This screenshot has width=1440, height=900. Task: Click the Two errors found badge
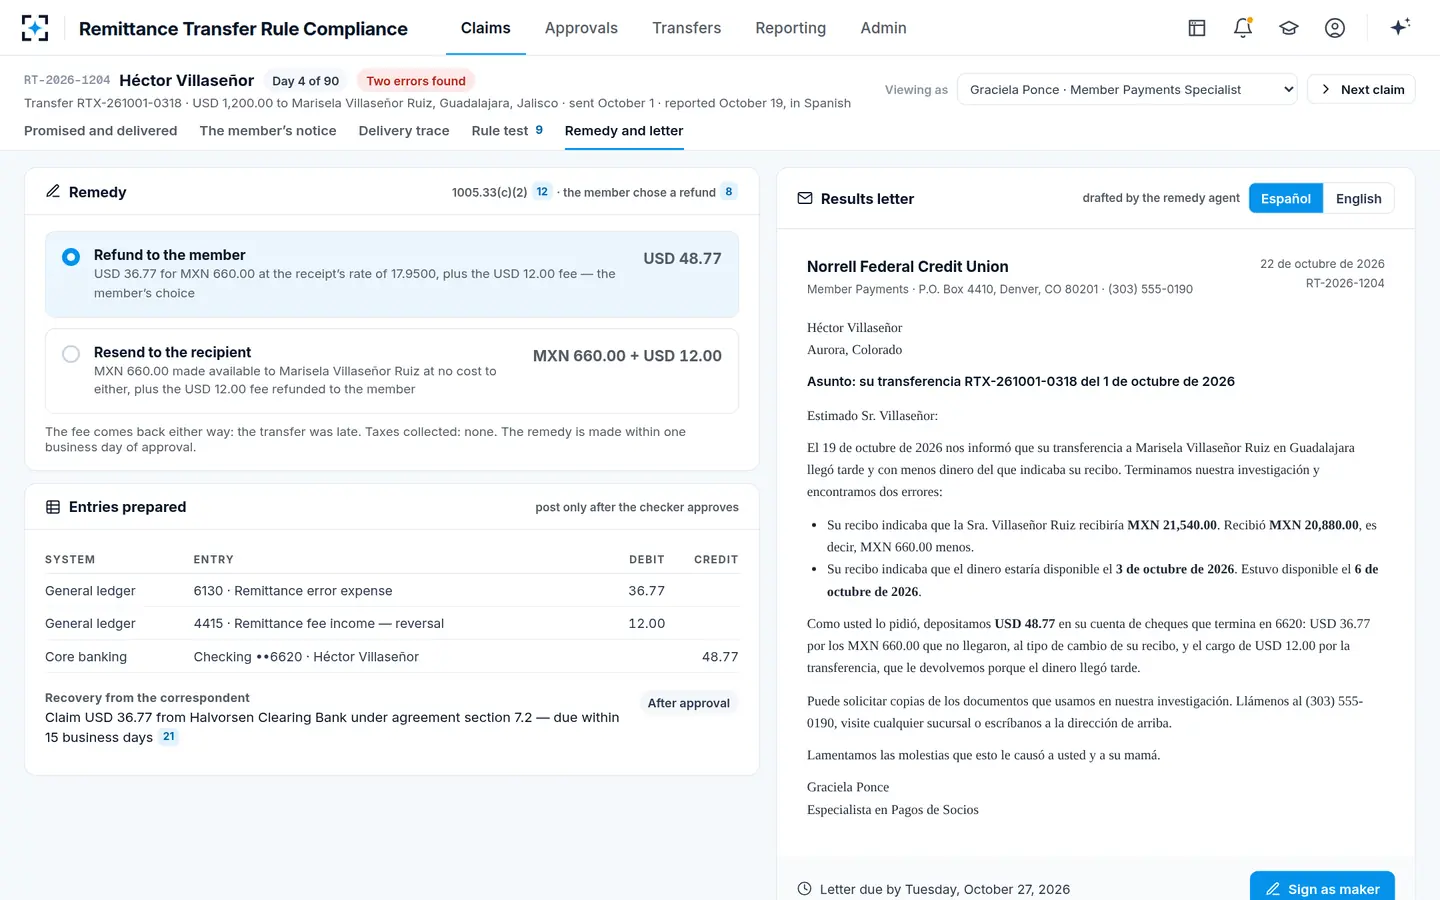(416, 81)
